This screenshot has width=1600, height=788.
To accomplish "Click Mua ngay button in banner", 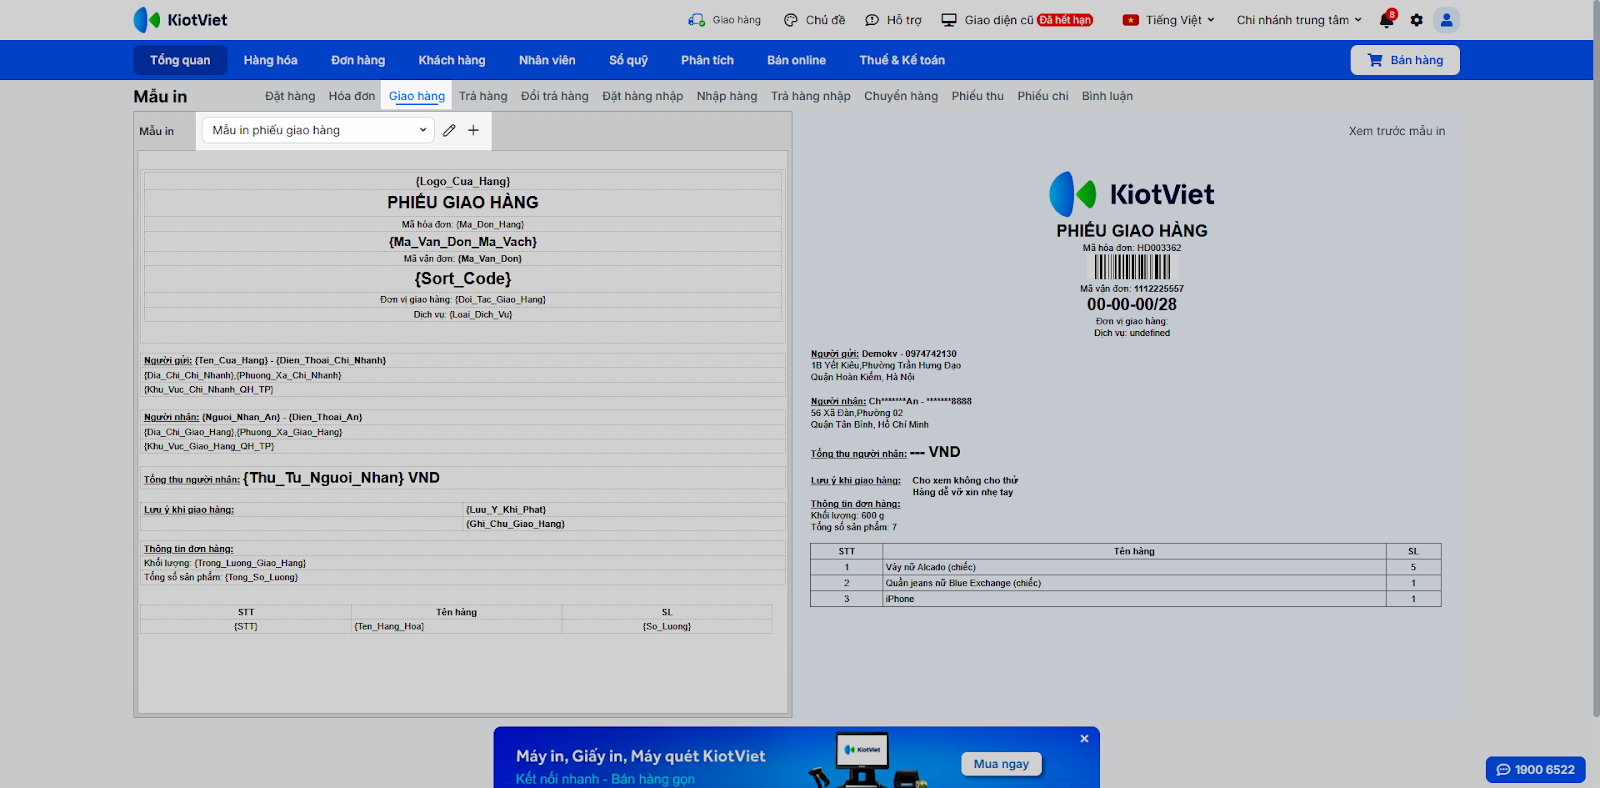I will pyautogui.click(x=1001, y=764).
